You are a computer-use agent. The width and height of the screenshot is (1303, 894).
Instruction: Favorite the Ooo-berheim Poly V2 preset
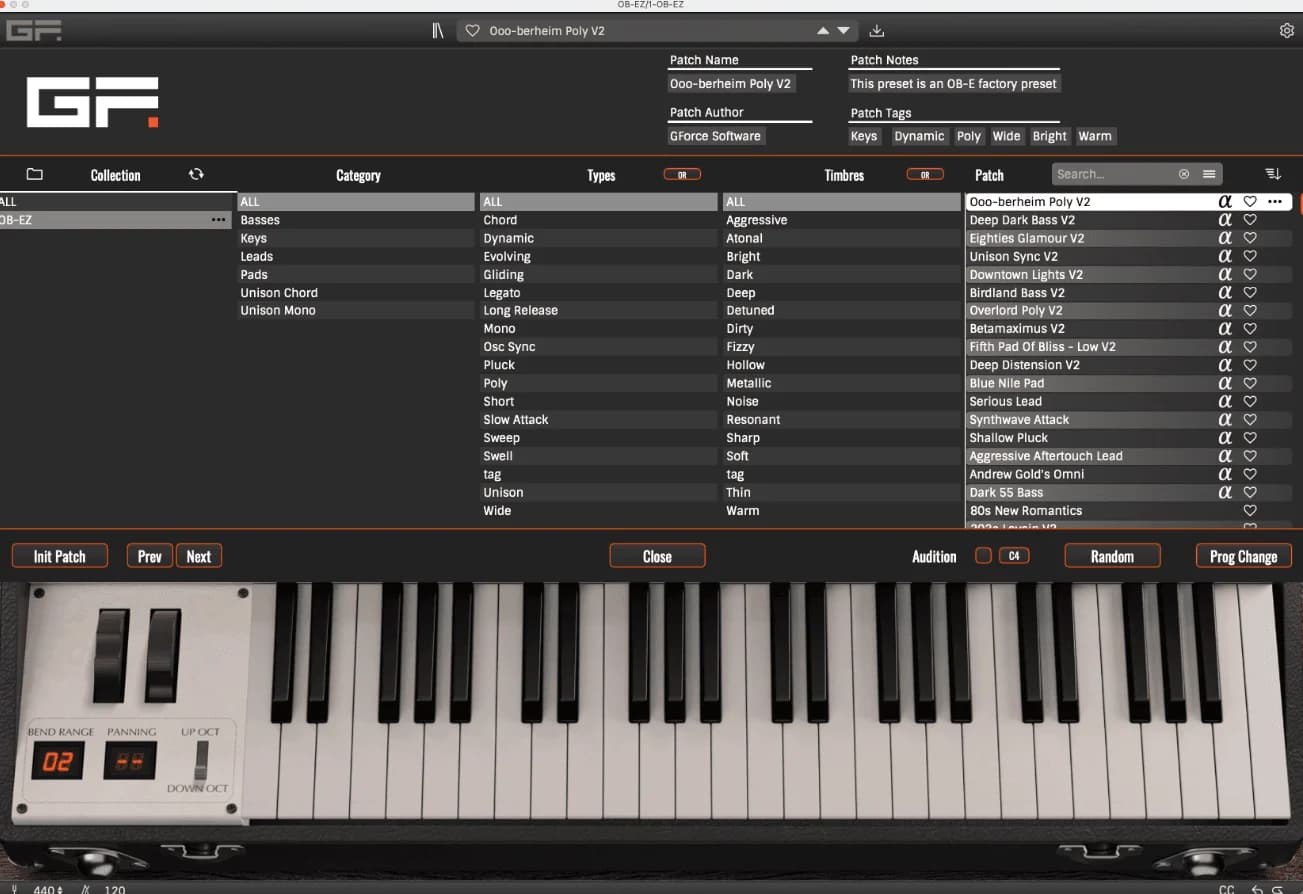point(1249,201)
